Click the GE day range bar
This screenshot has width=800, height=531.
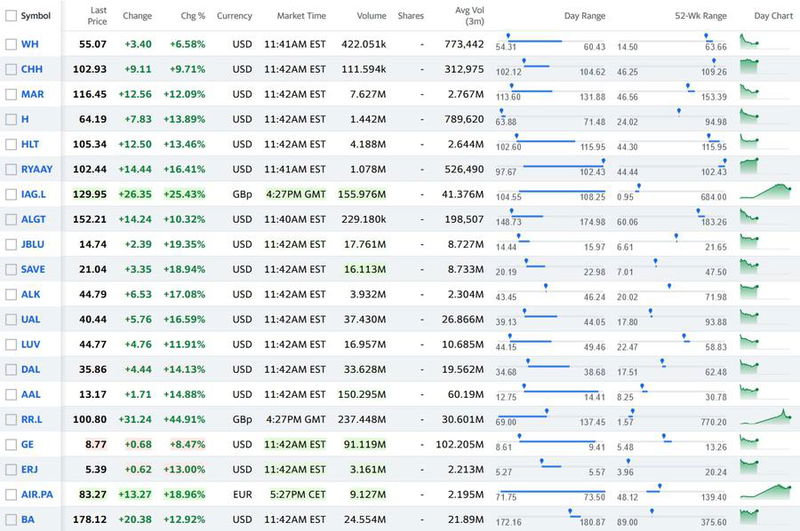pyautogui.click(x=551, y=443)
